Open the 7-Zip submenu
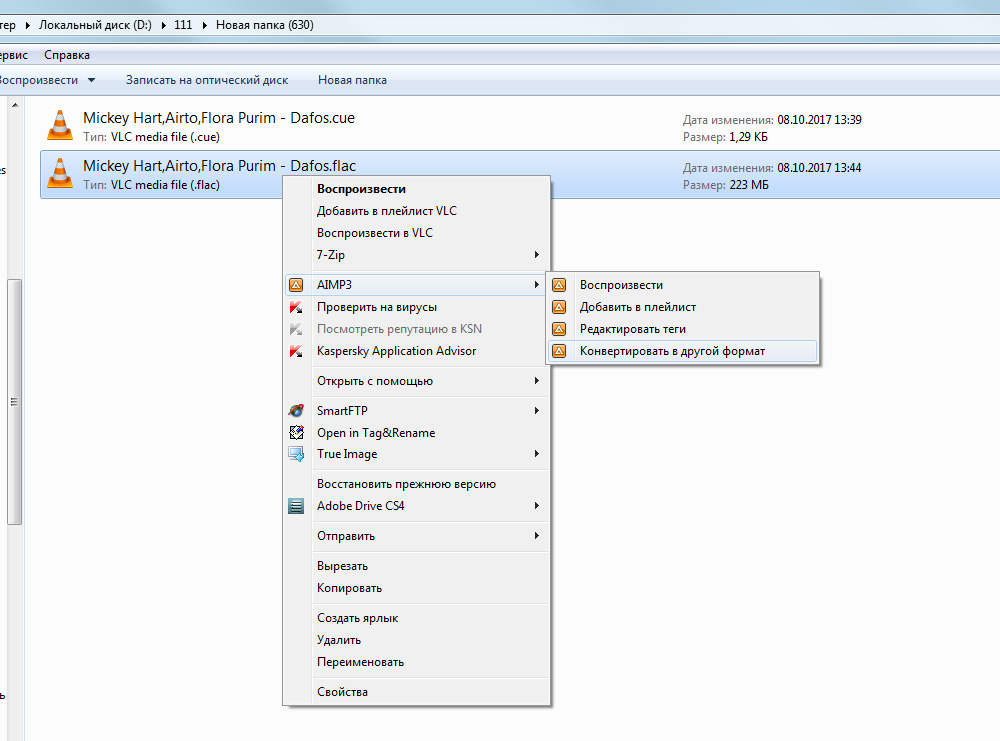This screenshot has height=741, width=1000. coord(416,255)
